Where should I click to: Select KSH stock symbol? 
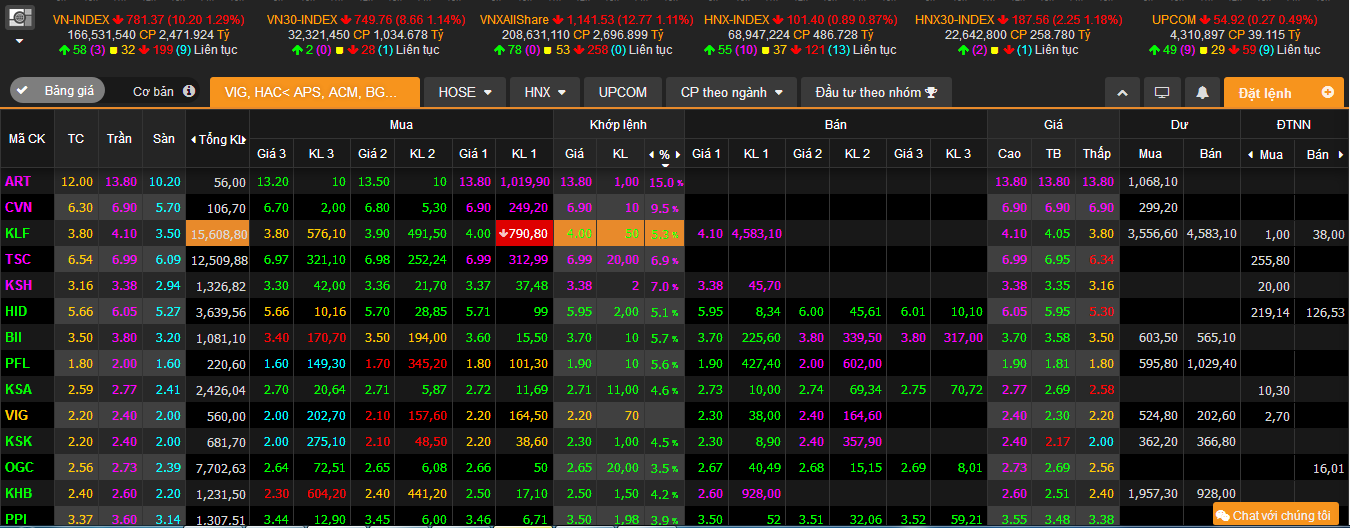pos(19,285)
